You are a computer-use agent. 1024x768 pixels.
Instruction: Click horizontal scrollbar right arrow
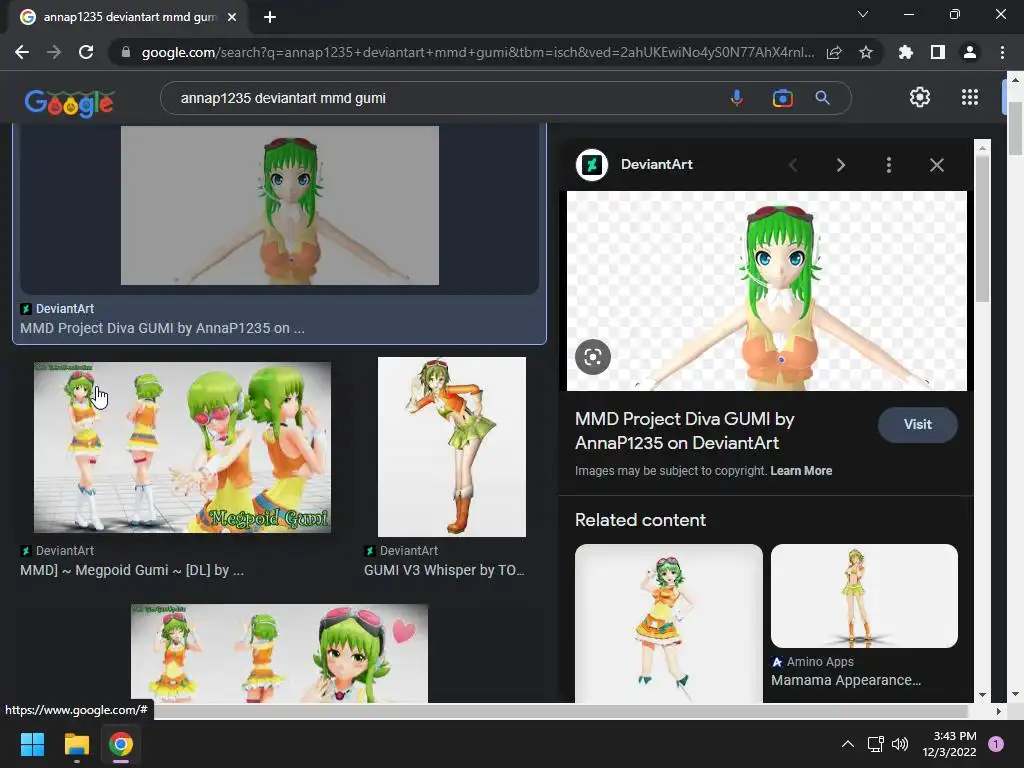pos(999,711)
